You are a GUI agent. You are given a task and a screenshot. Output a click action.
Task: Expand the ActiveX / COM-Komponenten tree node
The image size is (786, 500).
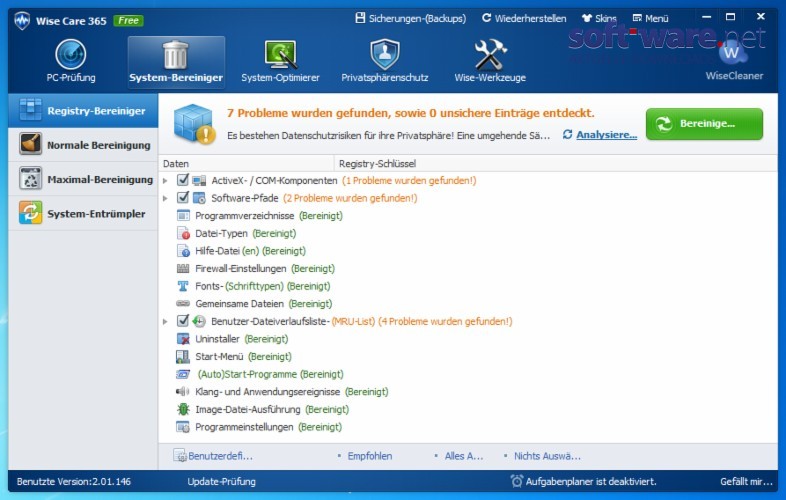tap(165, 181)
